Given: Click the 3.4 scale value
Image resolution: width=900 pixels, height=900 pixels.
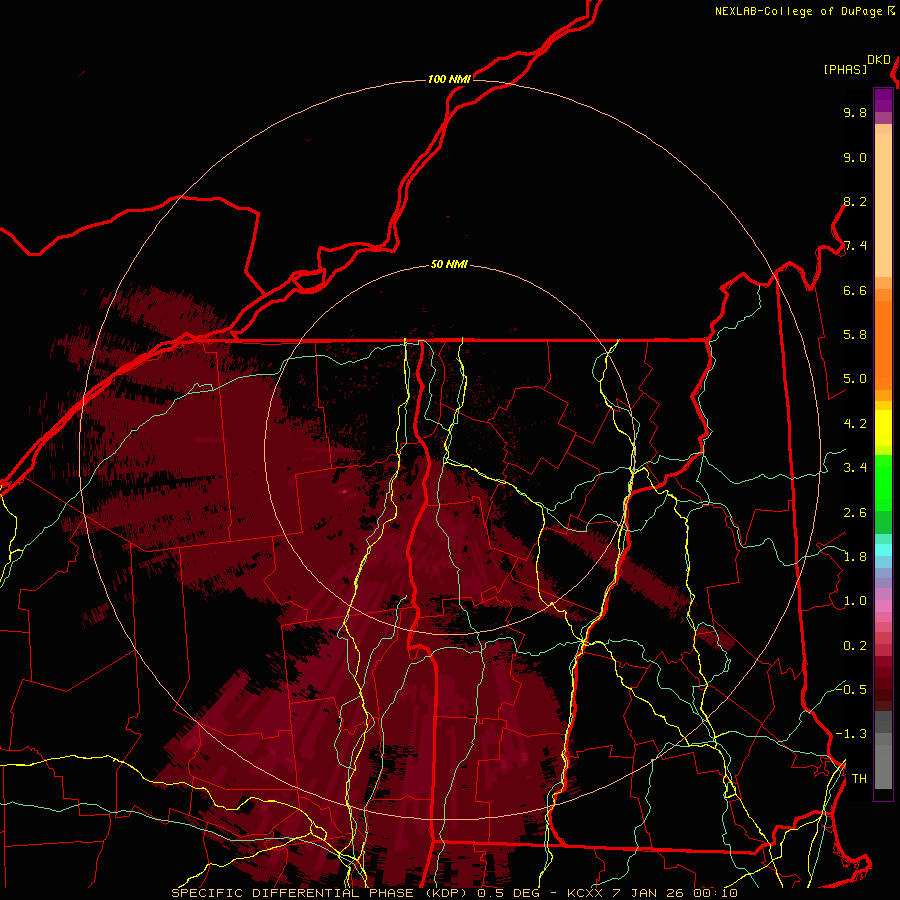Looking at the screenshot, I should pyautogui.click(x=855, y=468).
